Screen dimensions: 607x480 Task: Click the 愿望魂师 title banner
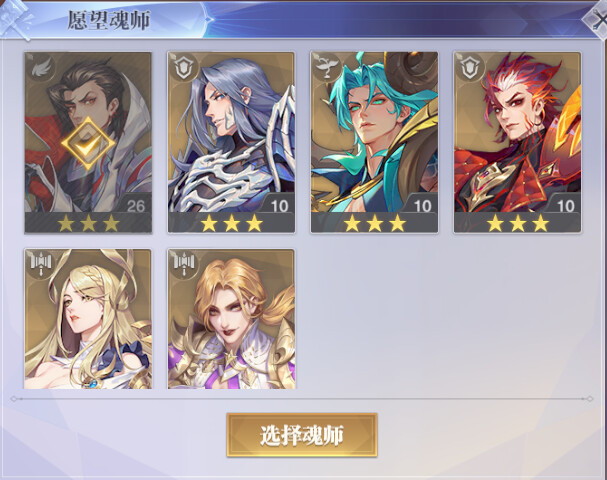tap(109, 20)
